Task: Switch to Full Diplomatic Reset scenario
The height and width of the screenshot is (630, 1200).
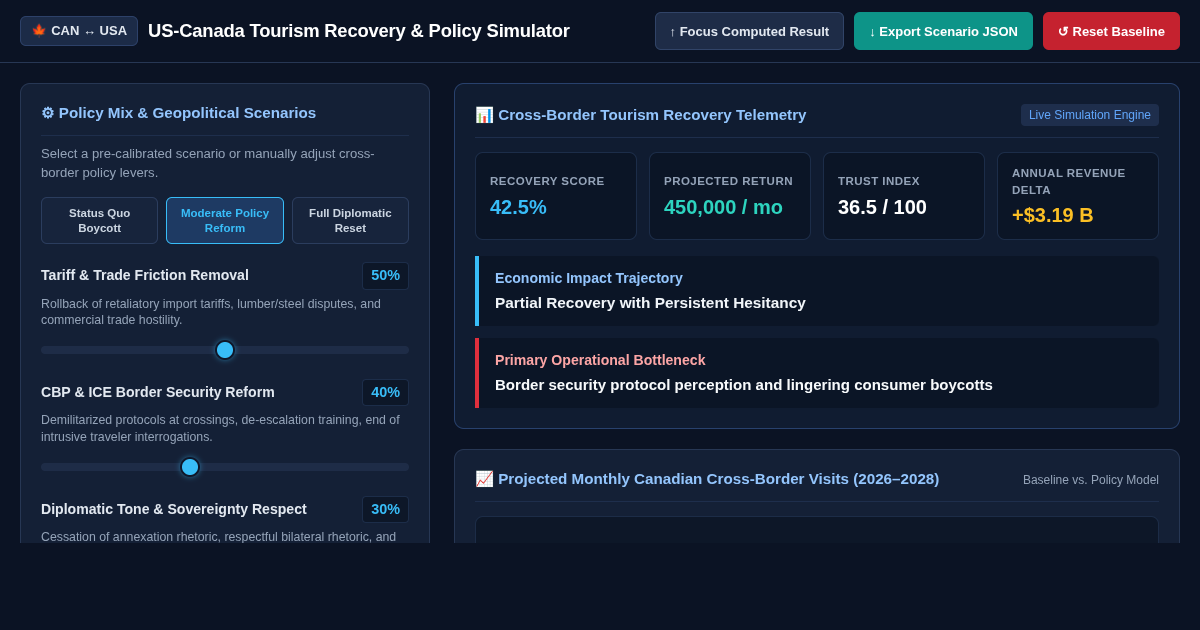Action: pos(350,220)
